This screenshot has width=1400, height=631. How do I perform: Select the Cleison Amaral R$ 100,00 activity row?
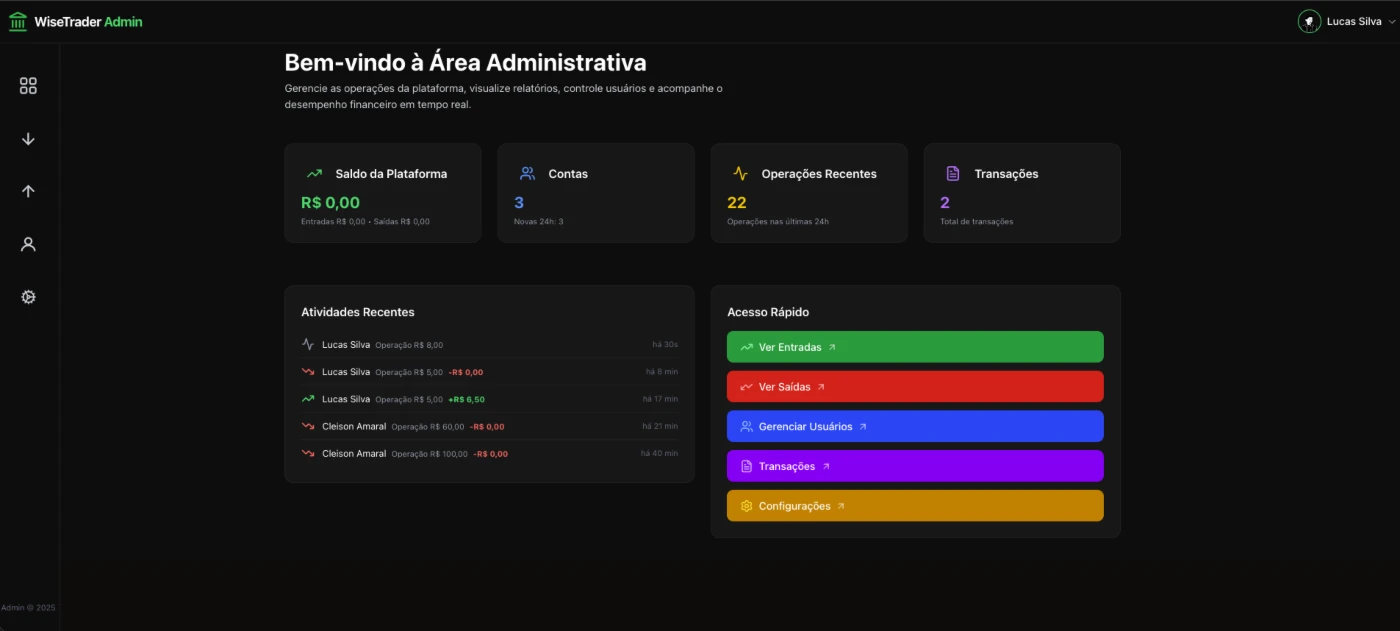click(x=489, y=454)
